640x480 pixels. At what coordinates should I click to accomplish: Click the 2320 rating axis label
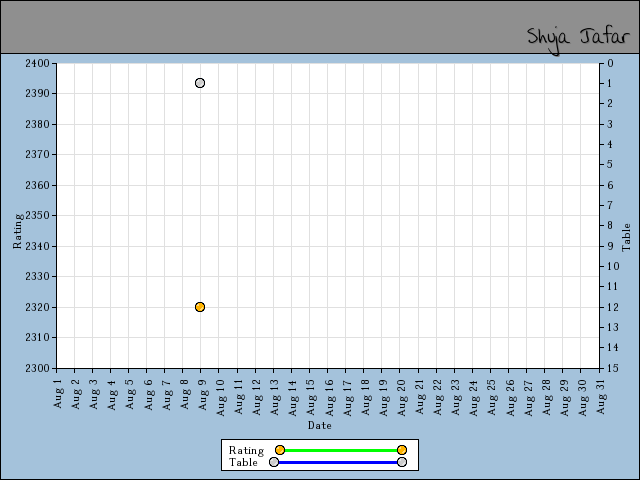click(37, 307)
